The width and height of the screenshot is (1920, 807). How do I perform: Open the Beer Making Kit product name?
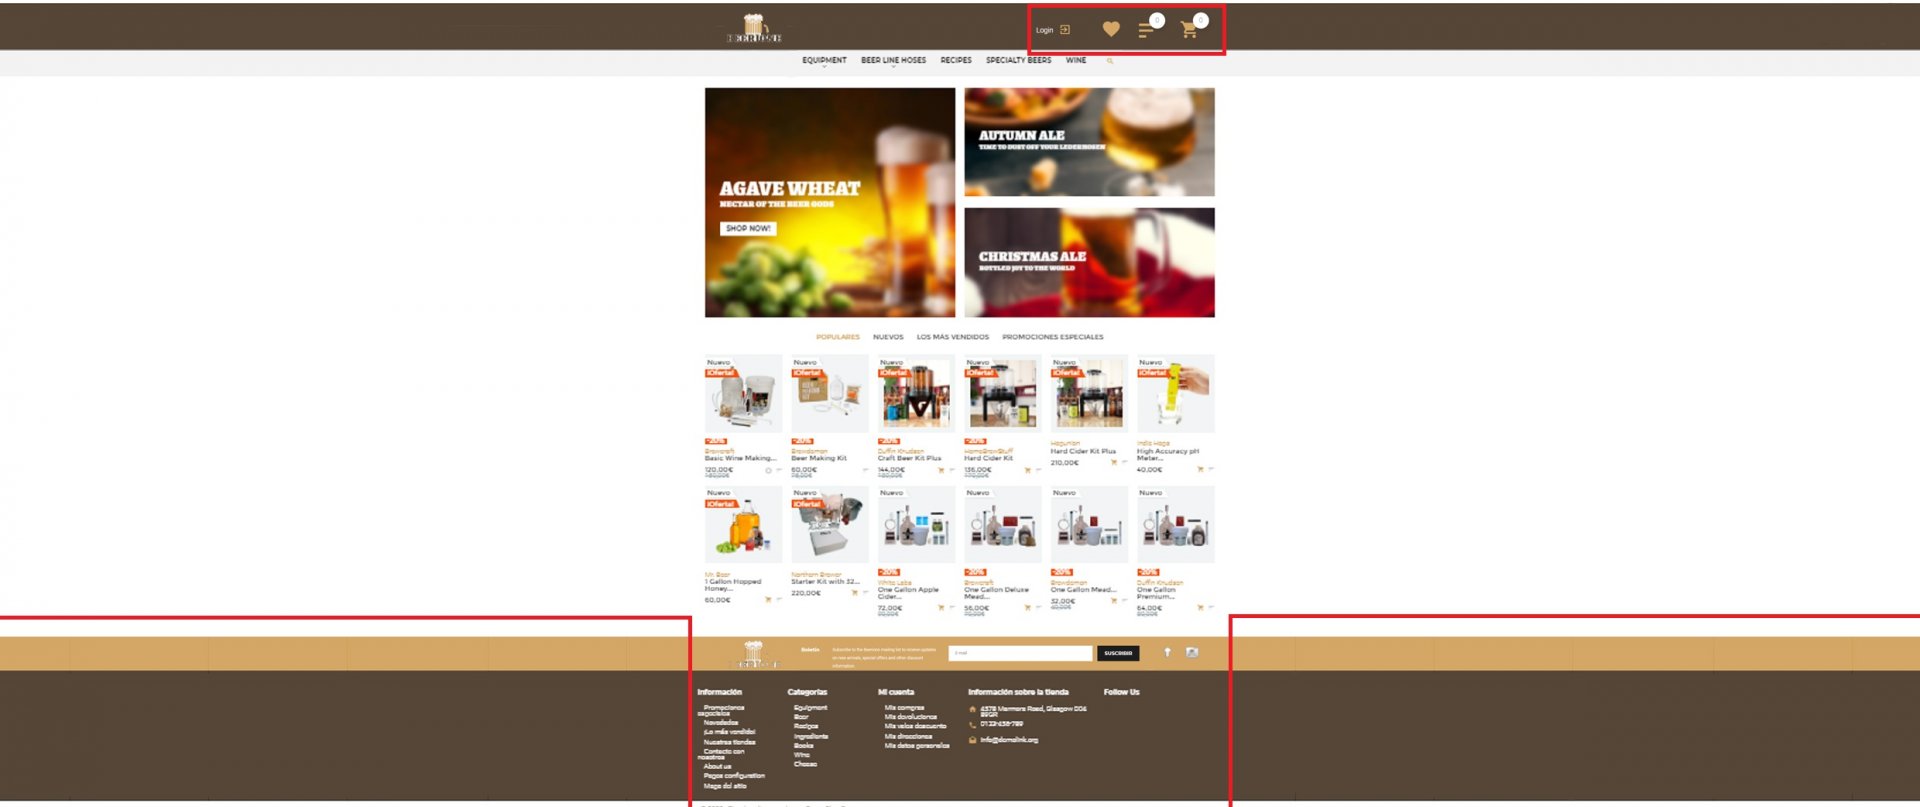[x=819, y=458]
